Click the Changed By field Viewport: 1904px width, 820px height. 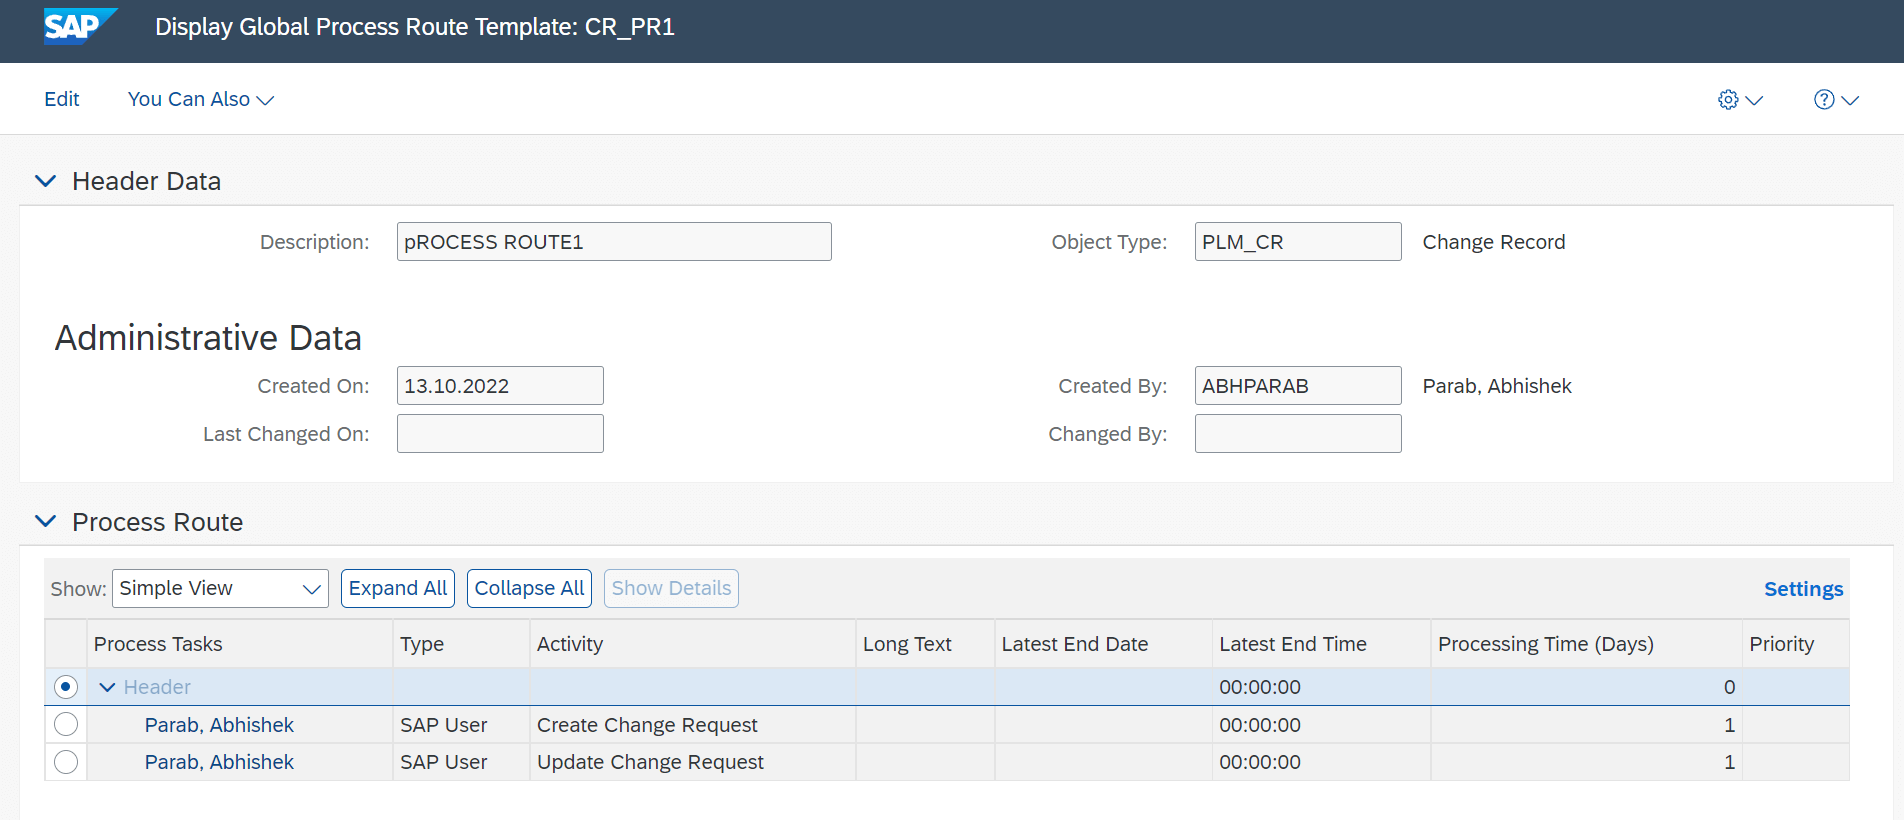point(1298,434)
